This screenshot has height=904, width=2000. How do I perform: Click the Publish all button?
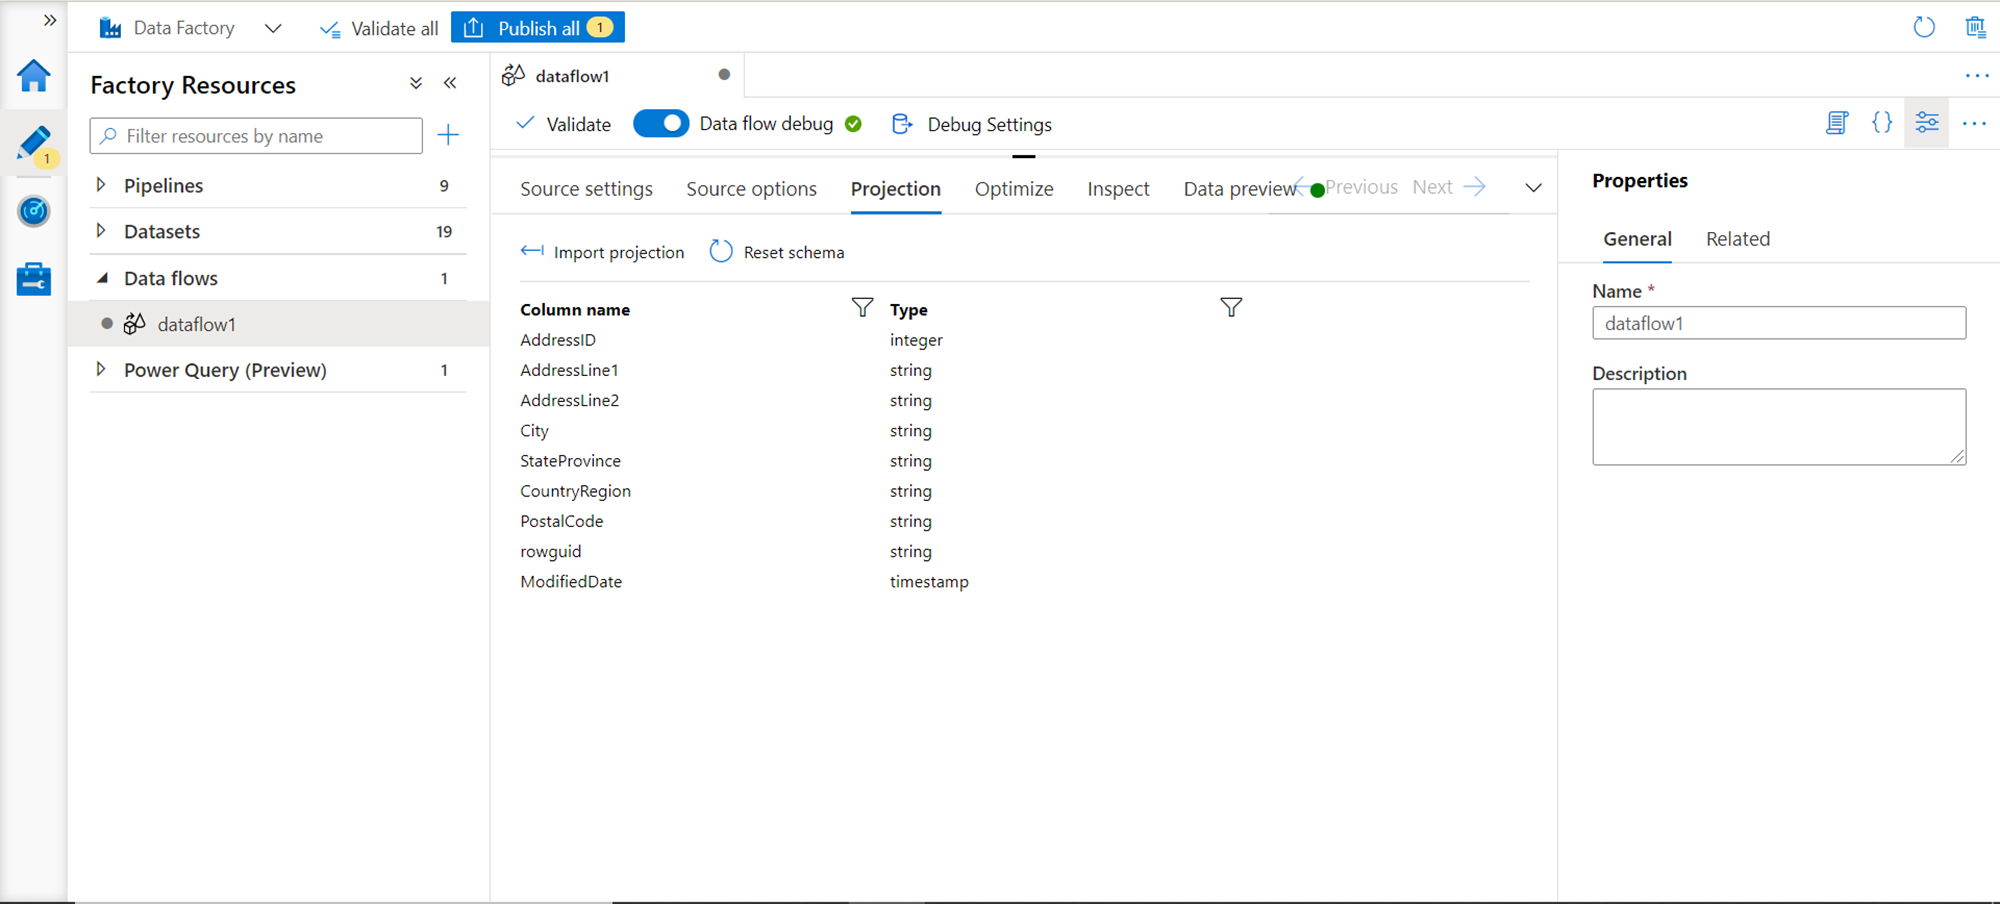coord(538,28)
